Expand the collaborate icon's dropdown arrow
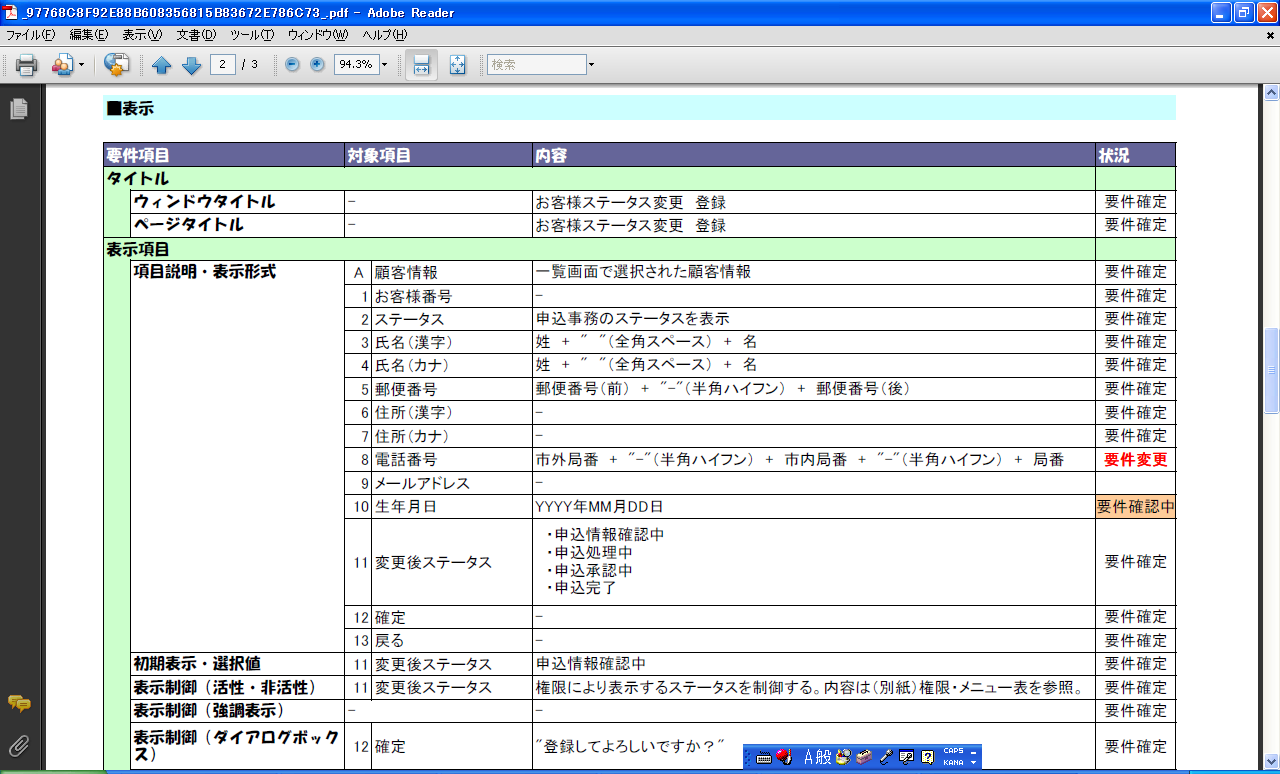The image size is (1280, 774). (82, 65)
